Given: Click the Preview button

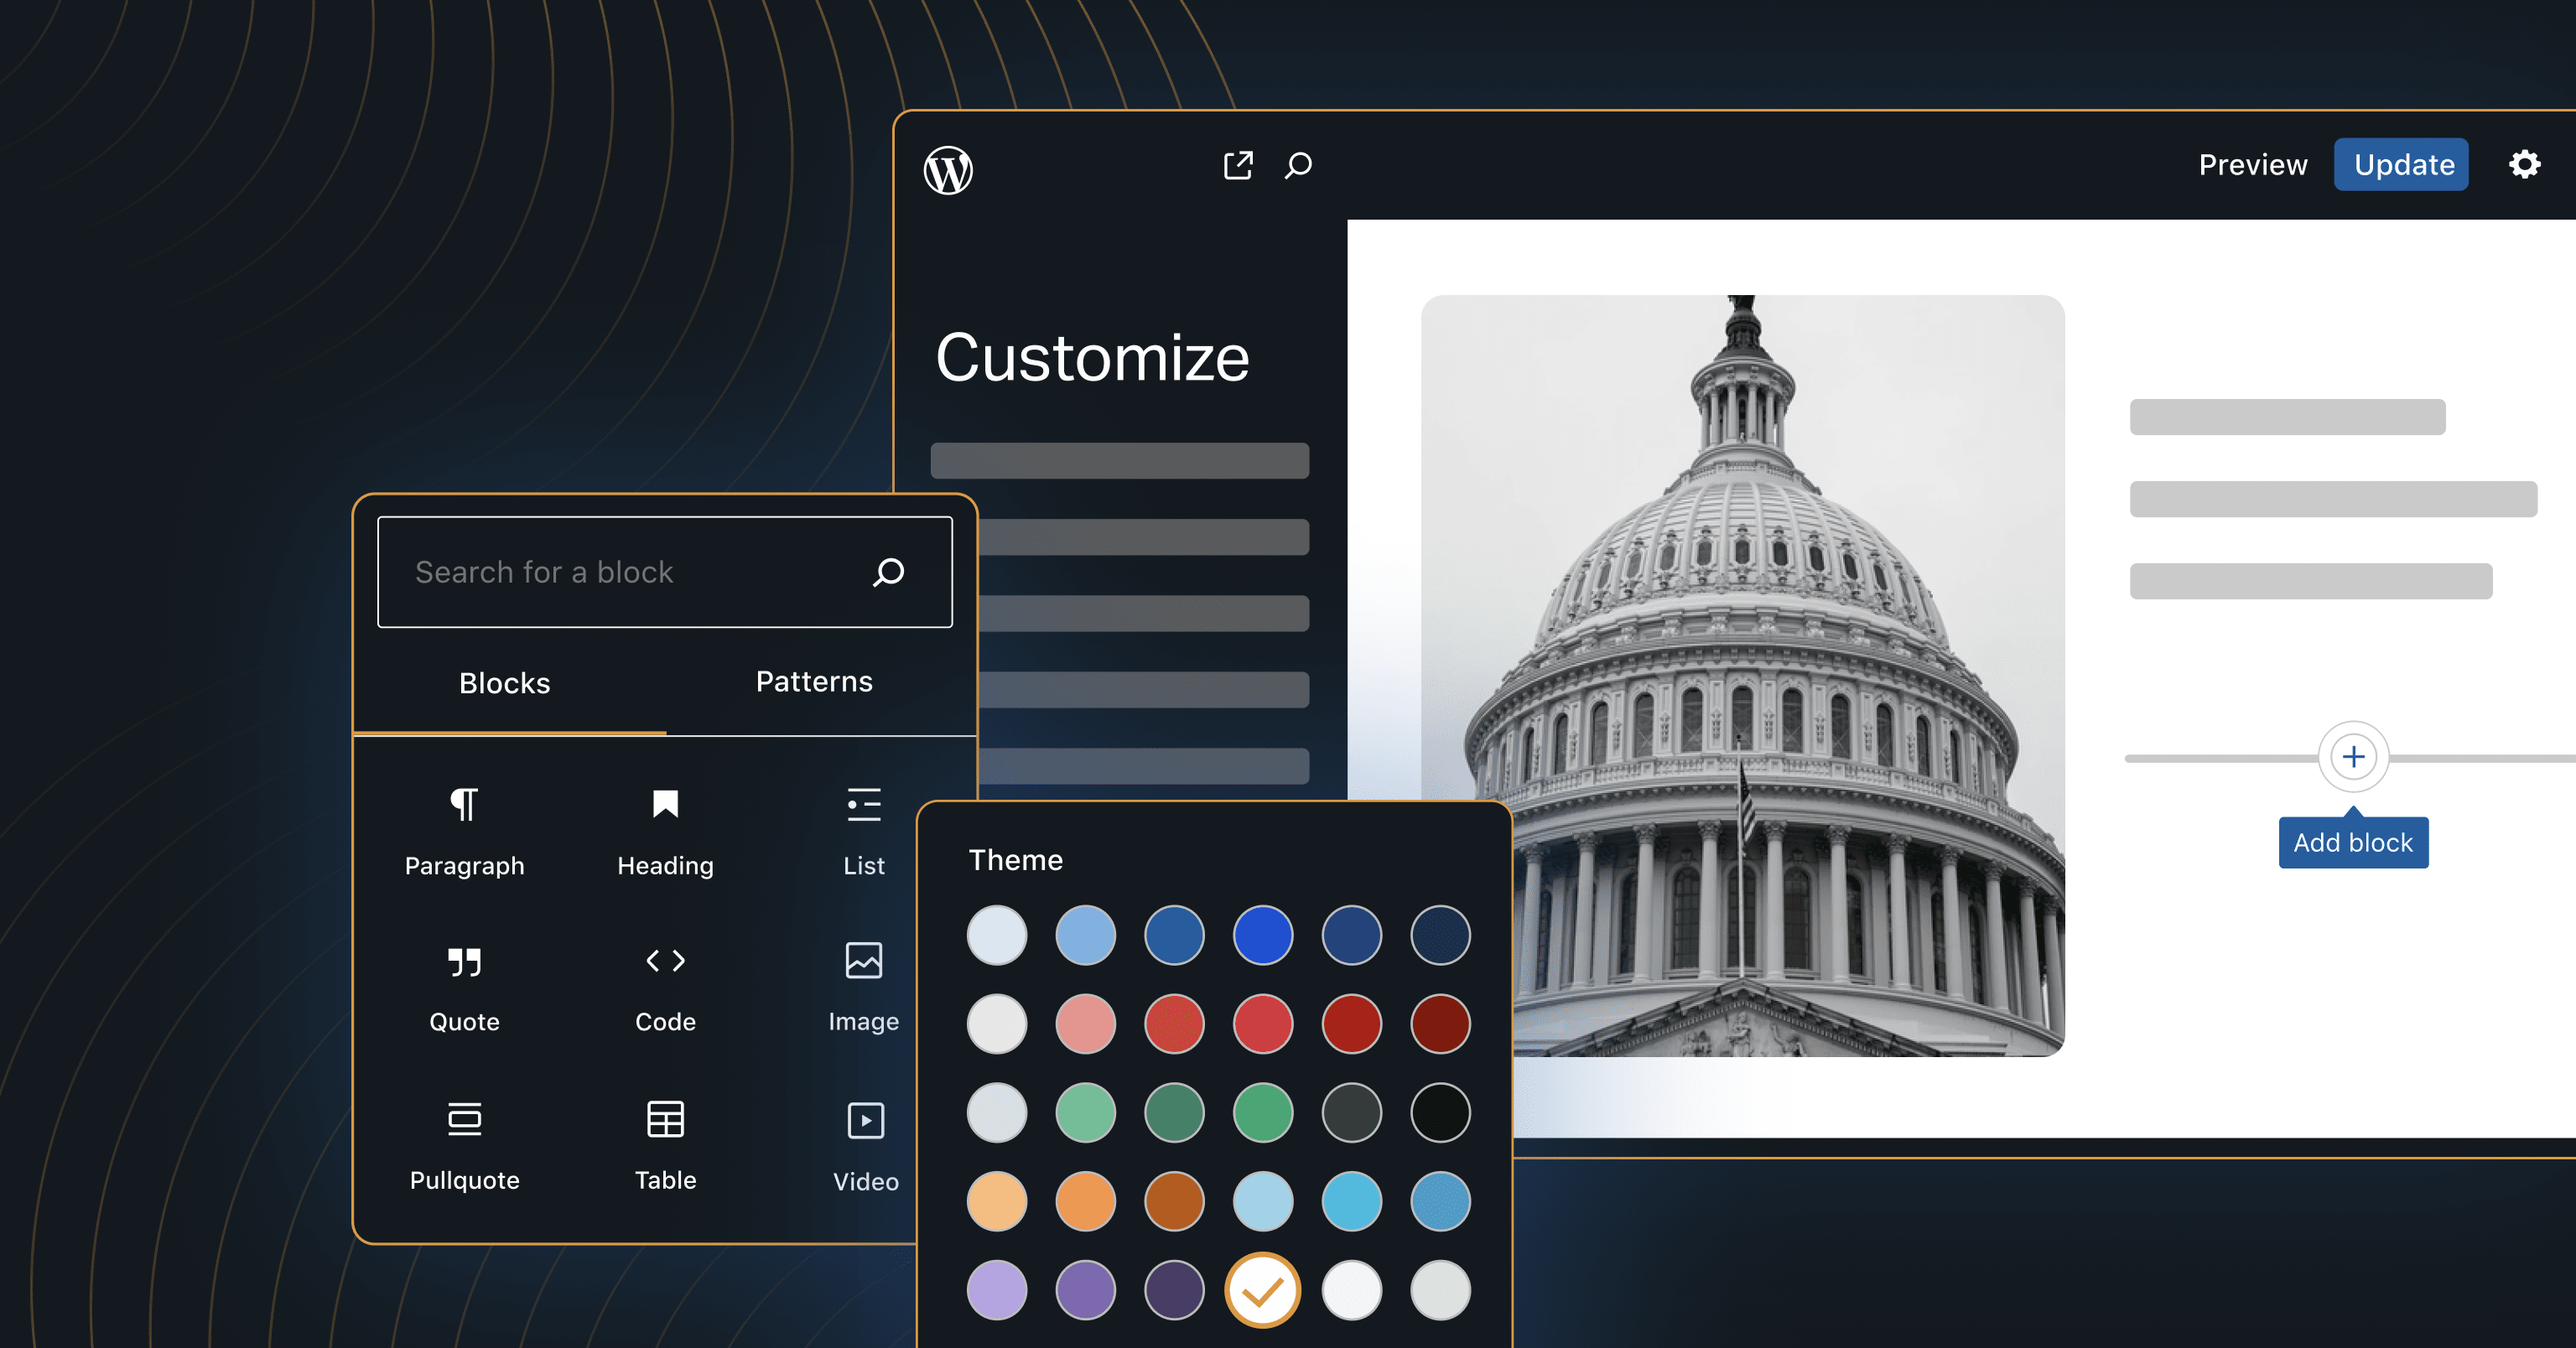Looking at the screenshot, I should click(2252, 164).
